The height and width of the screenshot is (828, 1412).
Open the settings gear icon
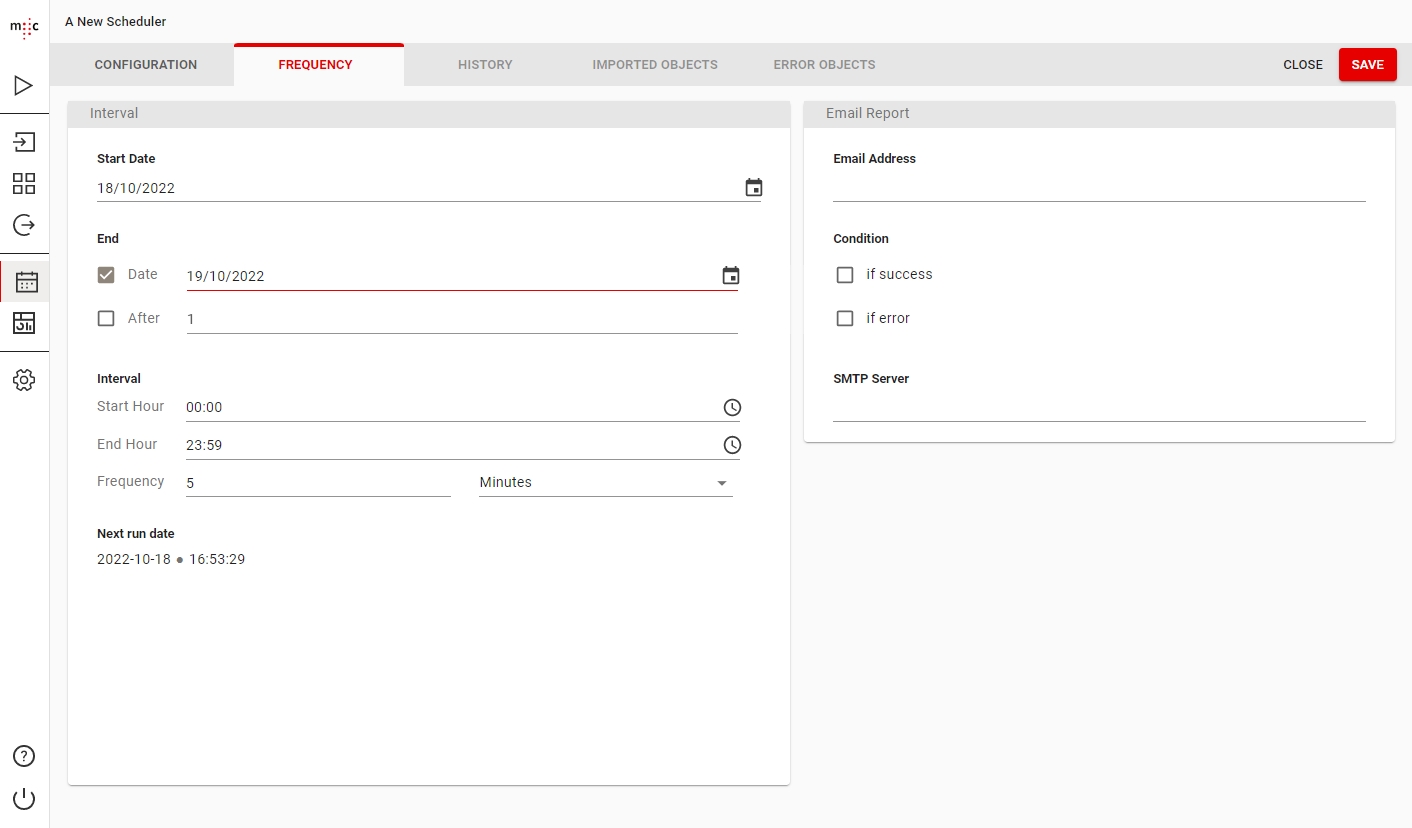tap(24, 380)
